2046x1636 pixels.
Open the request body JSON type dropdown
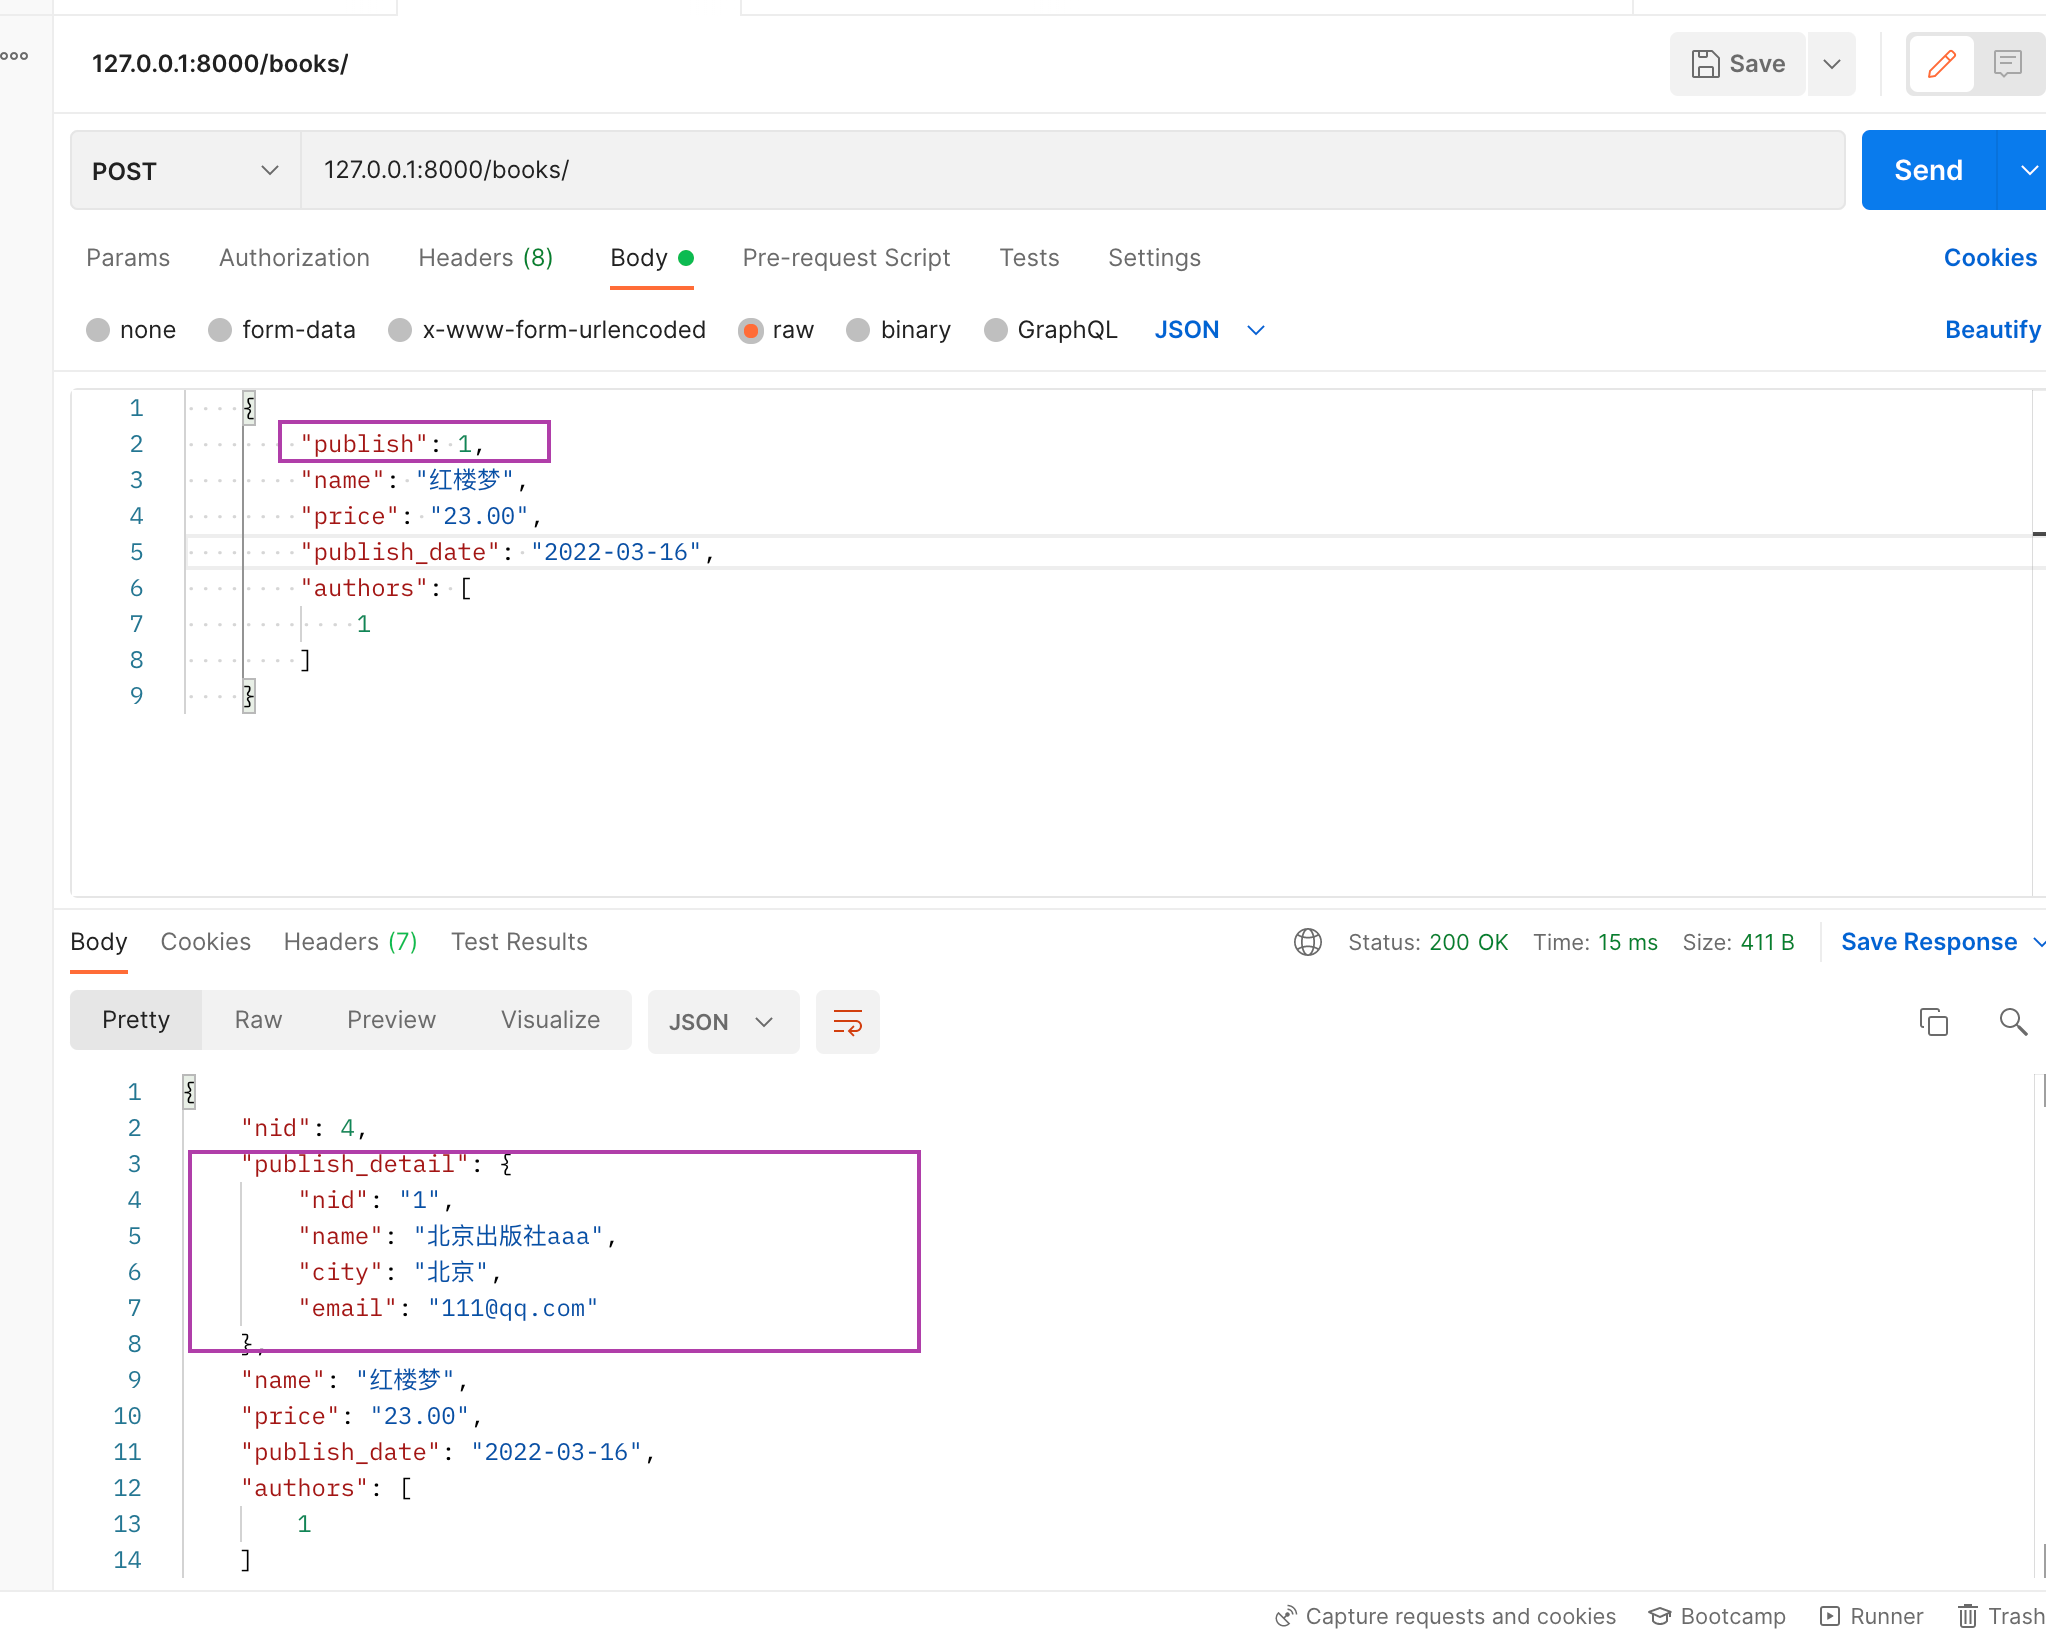click(x=1210, y=330)
